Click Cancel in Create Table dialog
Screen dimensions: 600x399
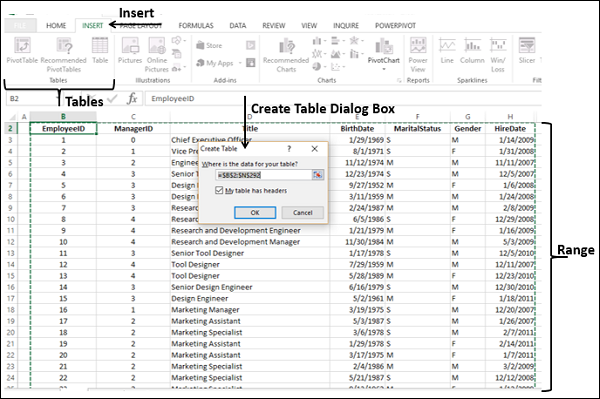(303, 213)
